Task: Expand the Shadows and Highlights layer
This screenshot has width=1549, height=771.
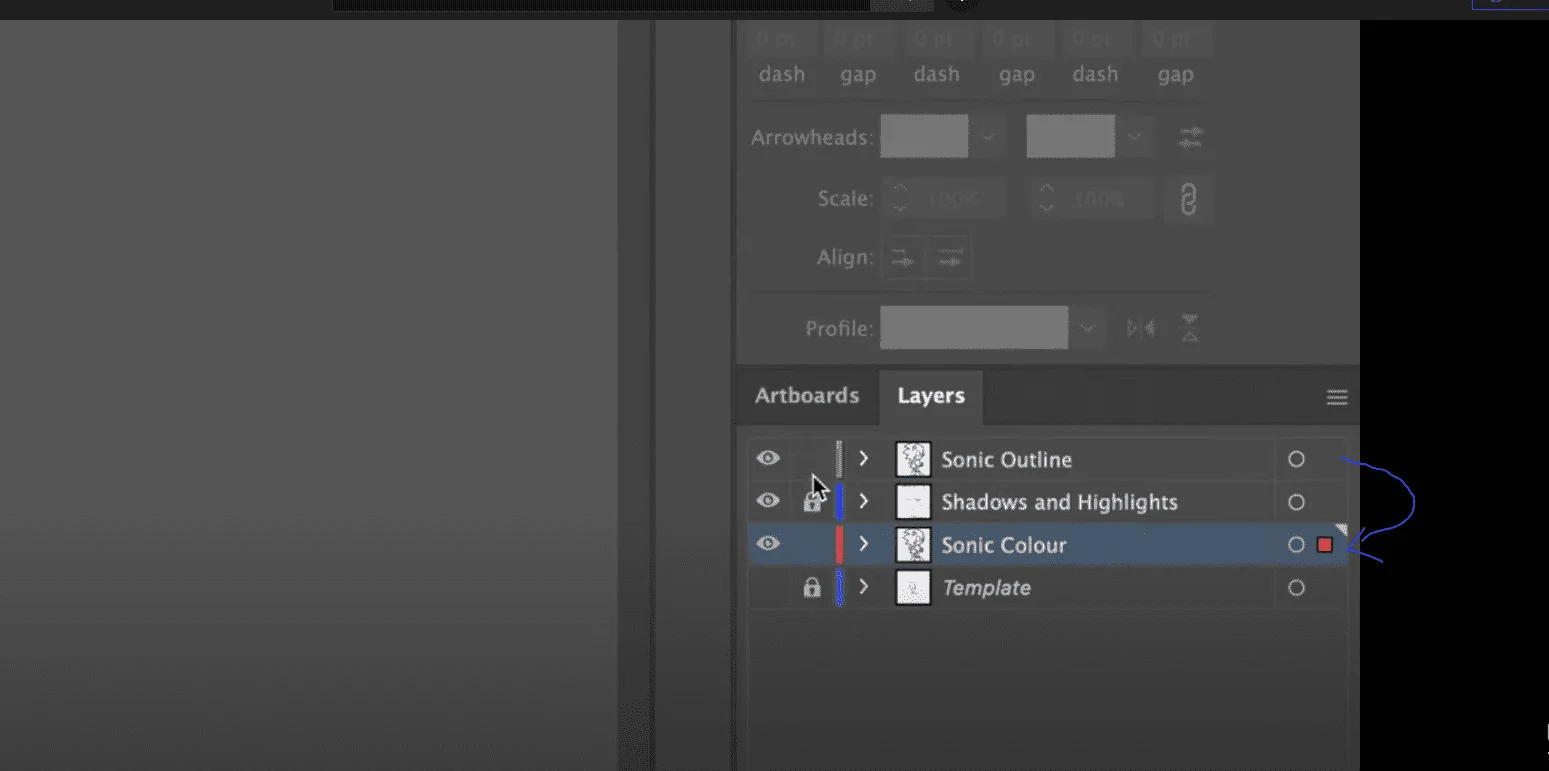Action: pos(864,502)
